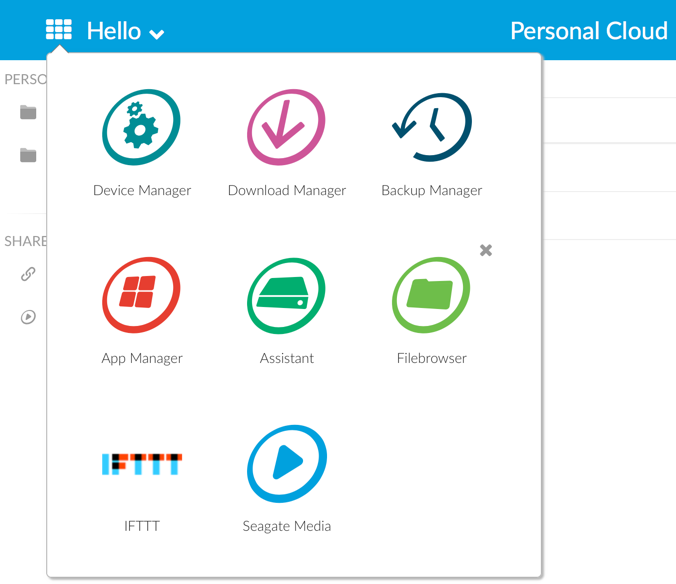
Task: Click the IFTTT label text
Action: coord(142,526)
